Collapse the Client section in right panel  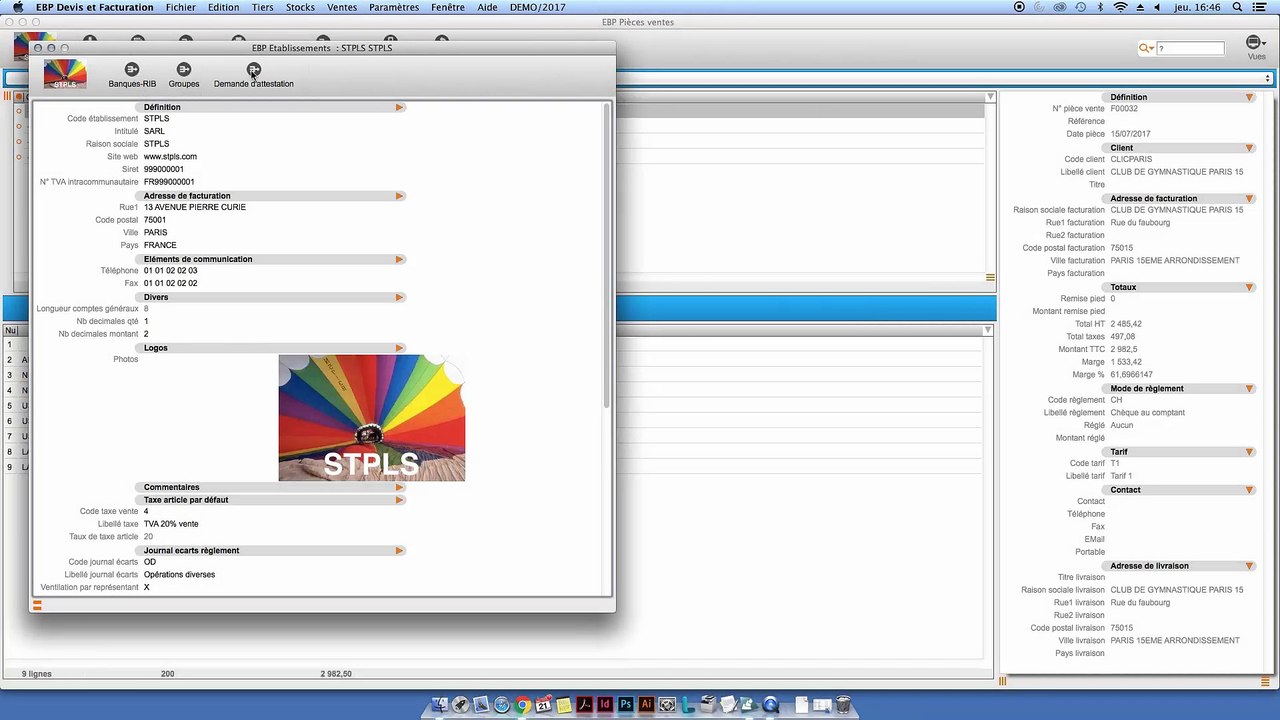1249,148
